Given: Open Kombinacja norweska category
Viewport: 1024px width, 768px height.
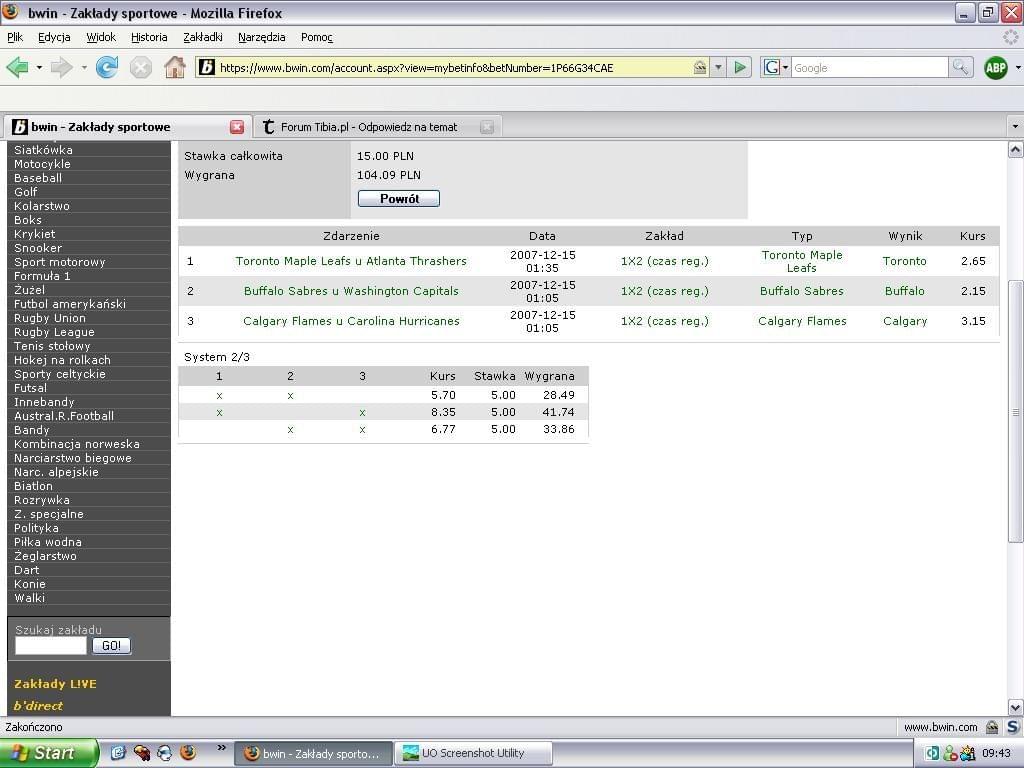Looking at the screenshot, I should click(x=77, y=444).
